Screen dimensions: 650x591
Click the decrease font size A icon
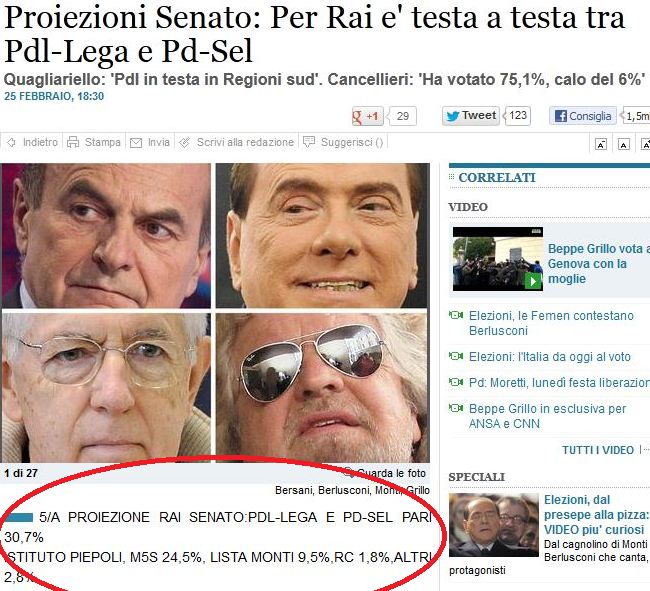pos(601,144)
